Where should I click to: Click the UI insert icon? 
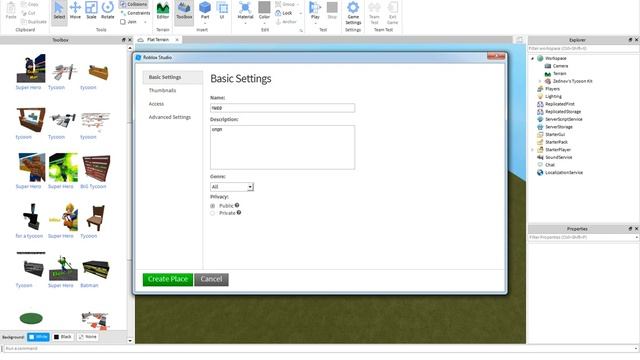[x=222, y=10]
